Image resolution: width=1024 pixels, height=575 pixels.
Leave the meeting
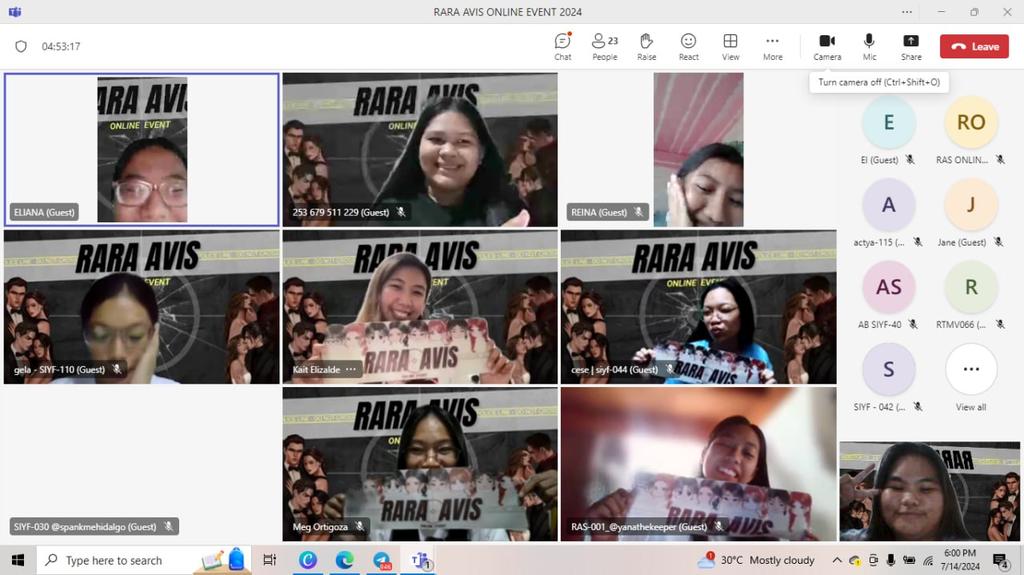pyautogui.click(x=974, y=46)
